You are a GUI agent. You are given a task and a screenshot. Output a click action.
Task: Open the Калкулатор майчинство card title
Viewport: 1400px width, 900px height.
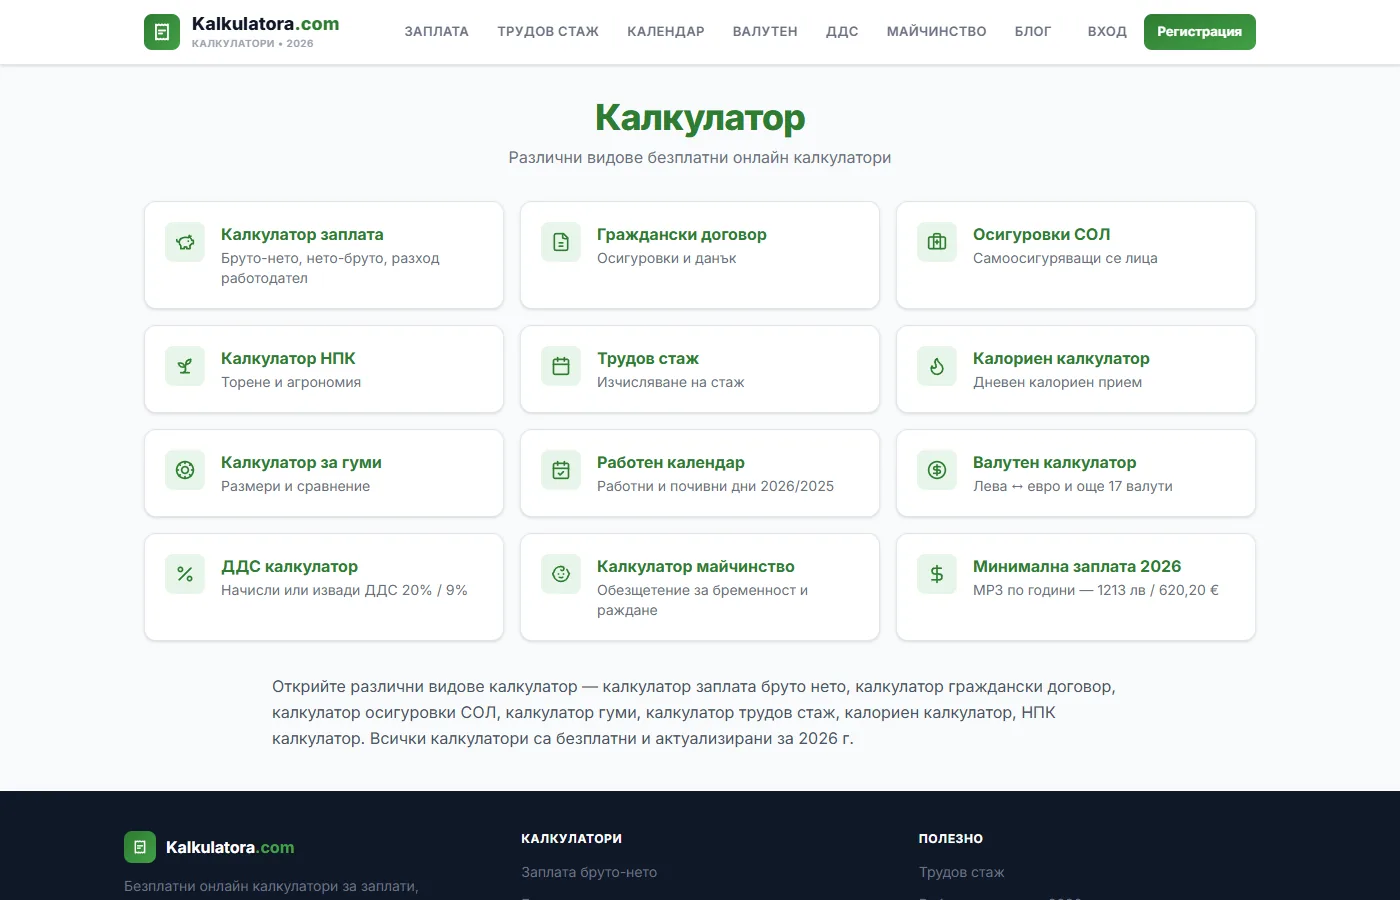tap(696, 566)
